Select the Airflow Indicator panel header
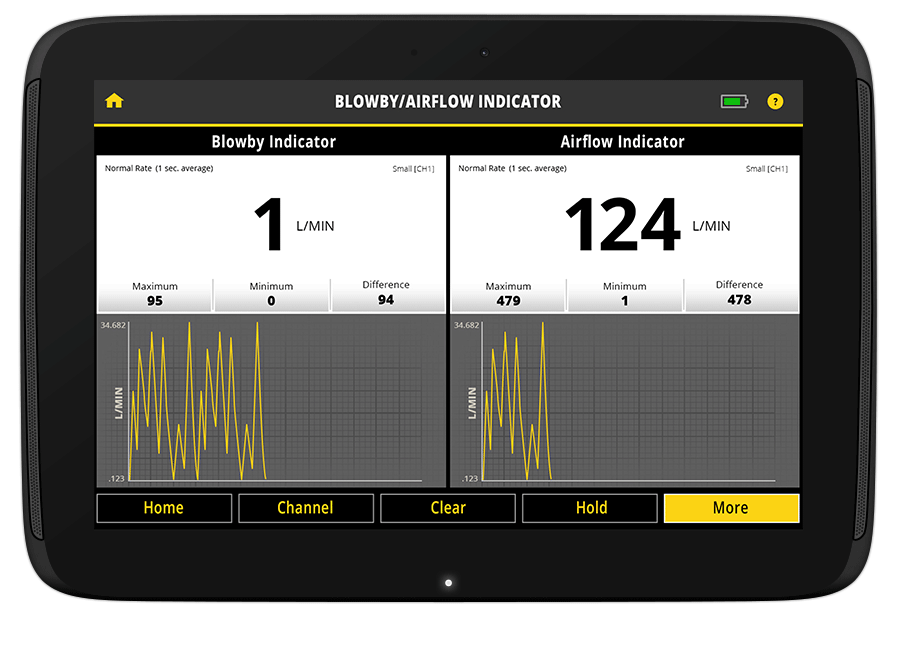This screenshot has height=647, width=900. (x=622, y=141)
